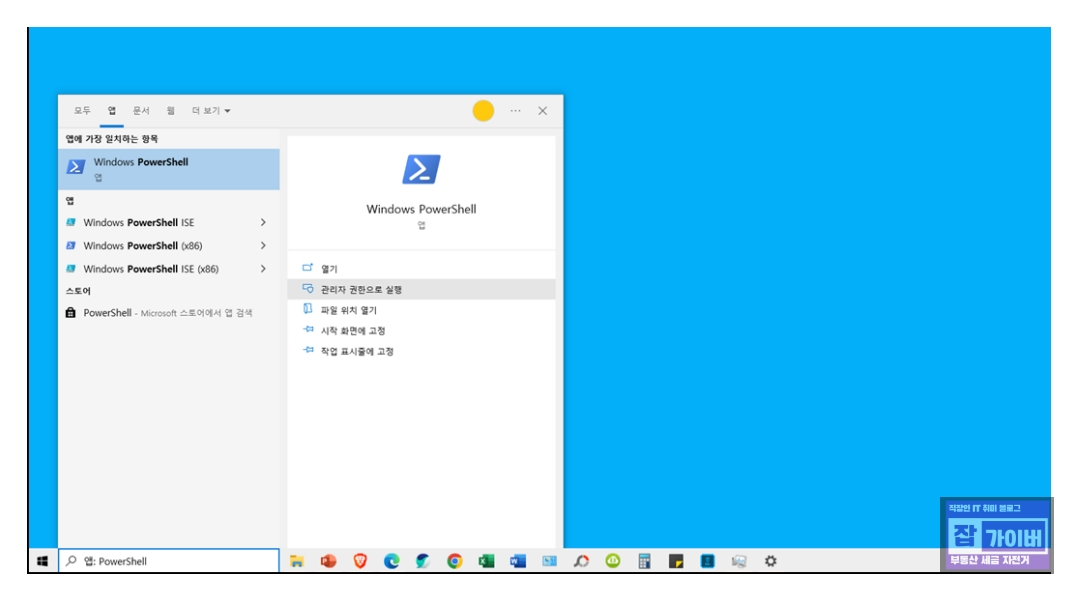This screenshot has height=601, width=1078.
Task: Switch to the 문서 tab
Action: tap(141, 111)
